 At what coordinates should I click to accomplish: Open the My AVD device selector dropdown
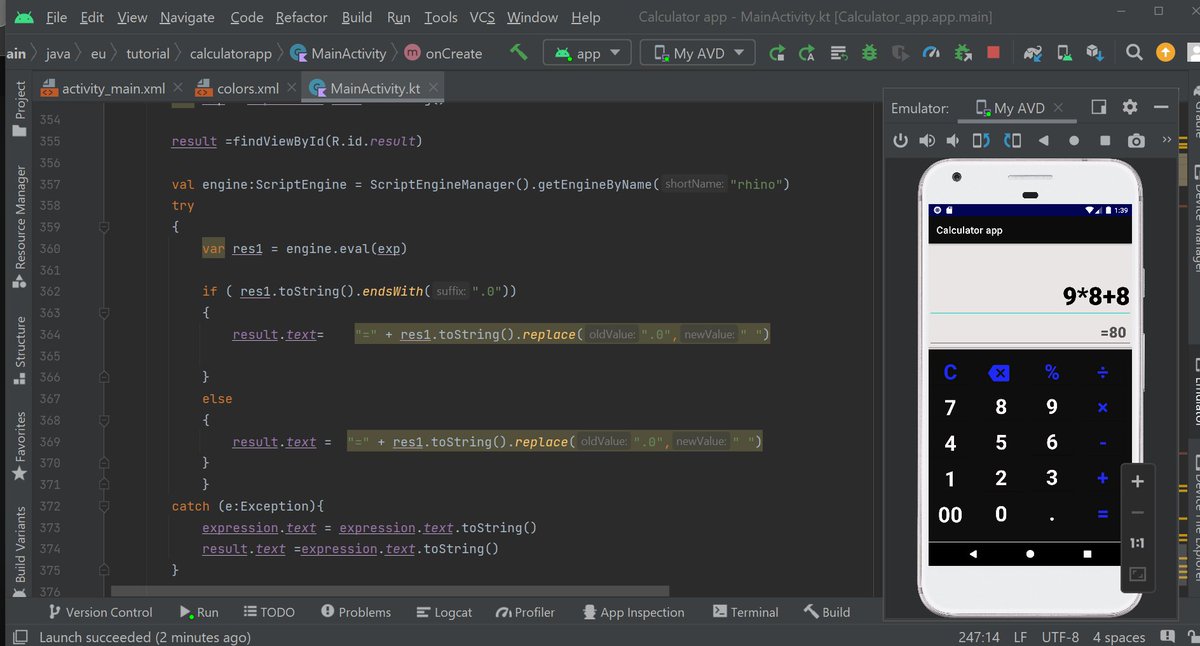point(696,54)
